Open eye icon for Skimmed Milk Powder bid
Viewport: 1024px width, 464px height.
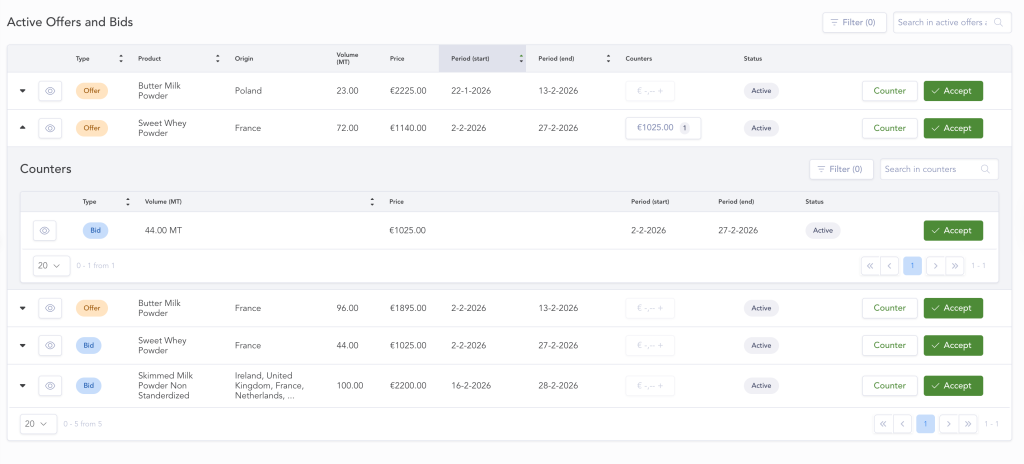(50, 386)
